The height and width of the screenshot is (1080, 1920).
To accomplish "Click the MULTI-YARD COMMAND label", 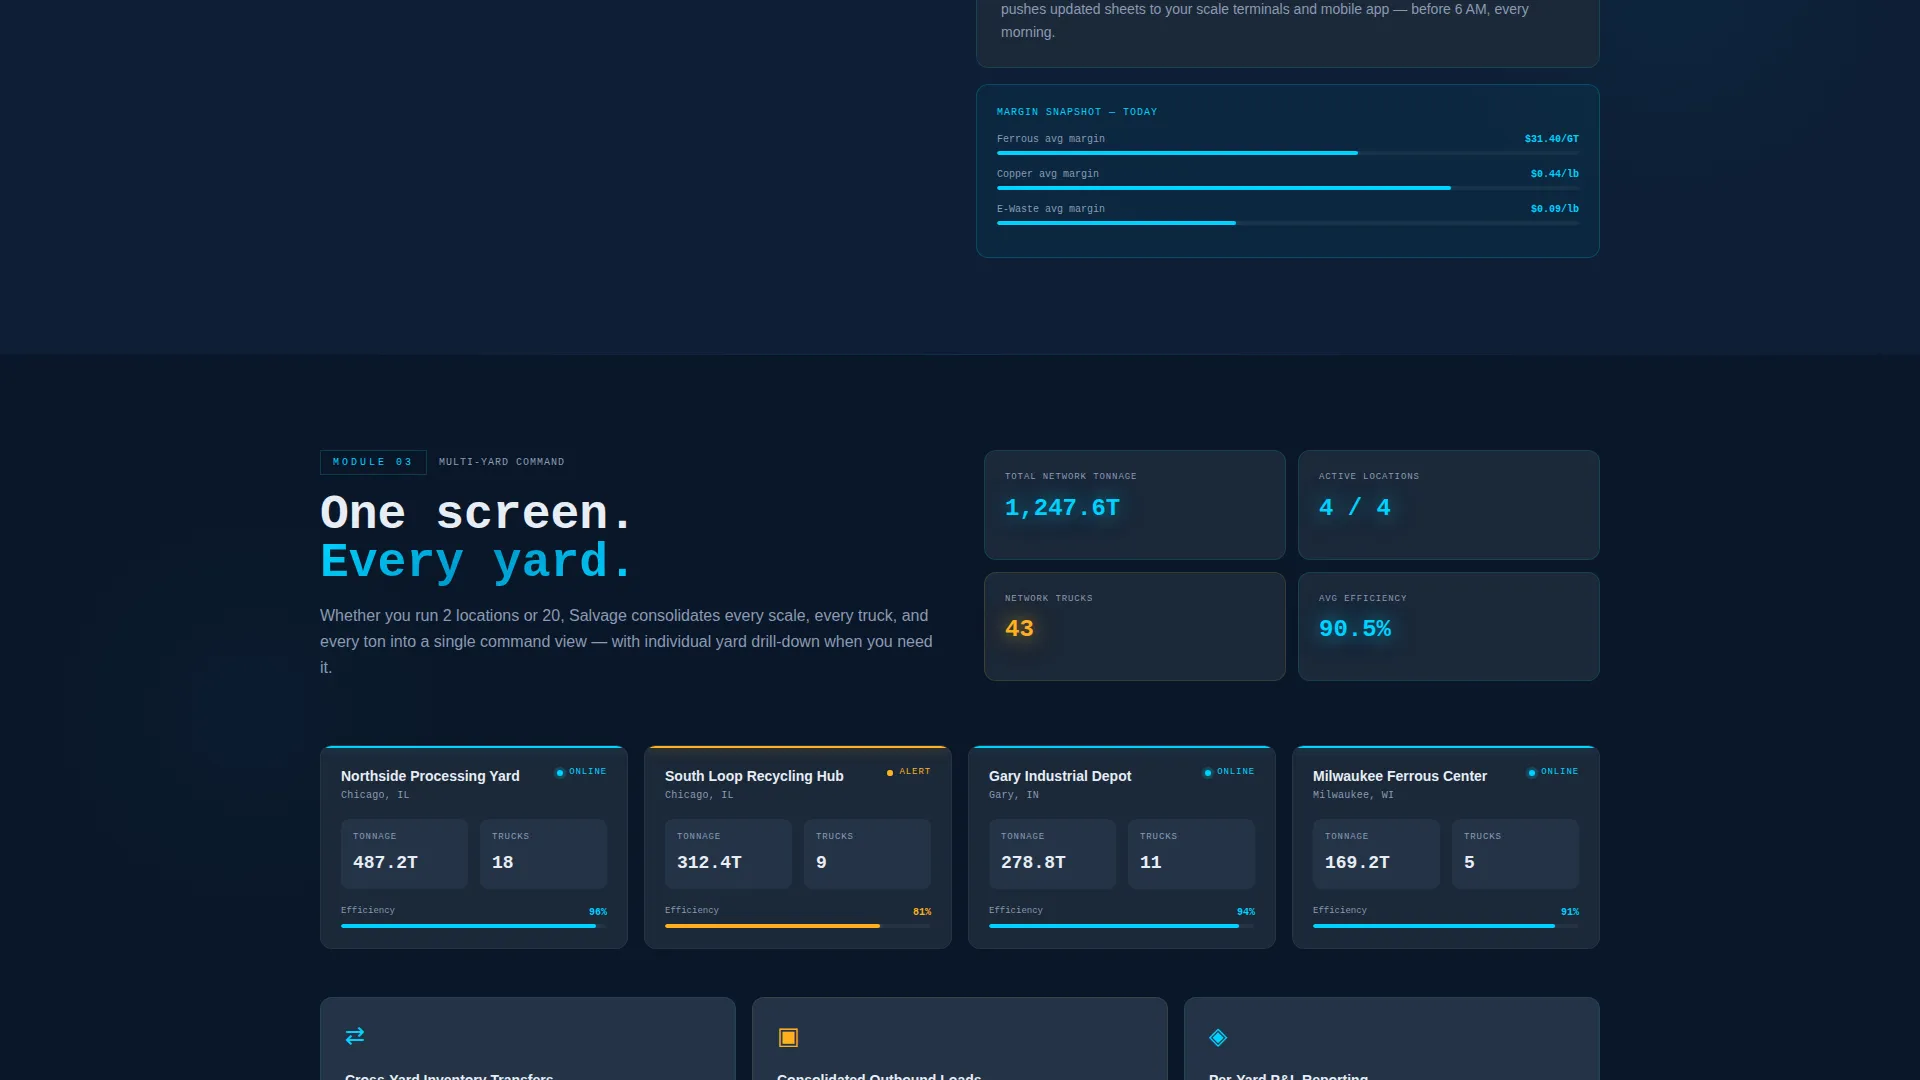I will tap(502, 462).
